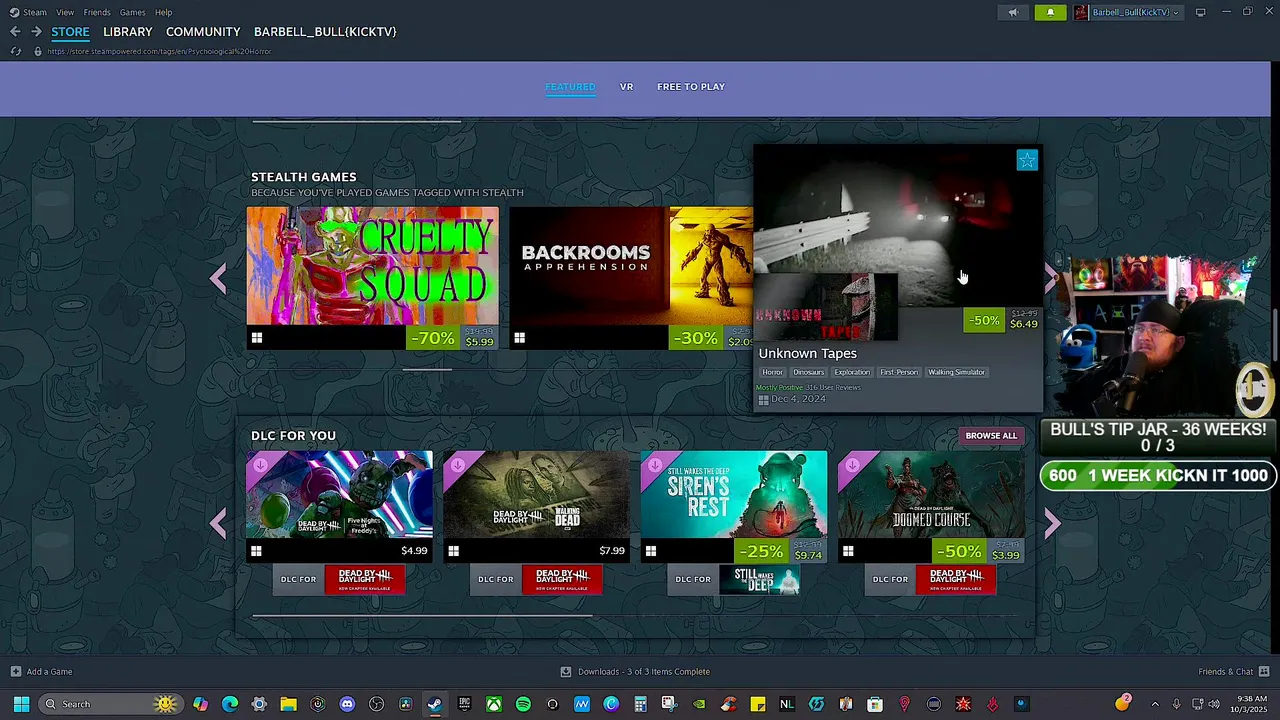Click the Exploration tag
Image resolution: width=1280 pixels, height=720 pixels.
click(852, 372)
